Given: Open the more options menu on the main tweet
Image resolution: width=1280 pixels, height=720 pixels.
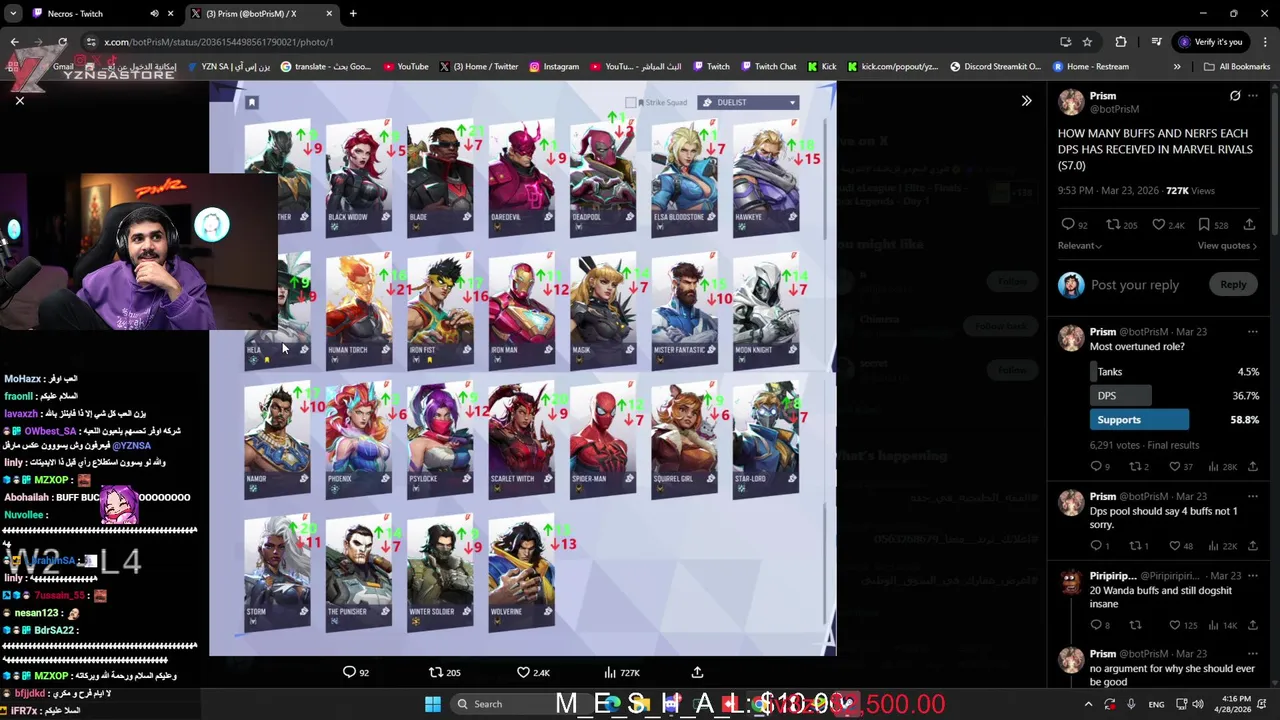Looking at the screenshot, I should (x=1253, y=96).
